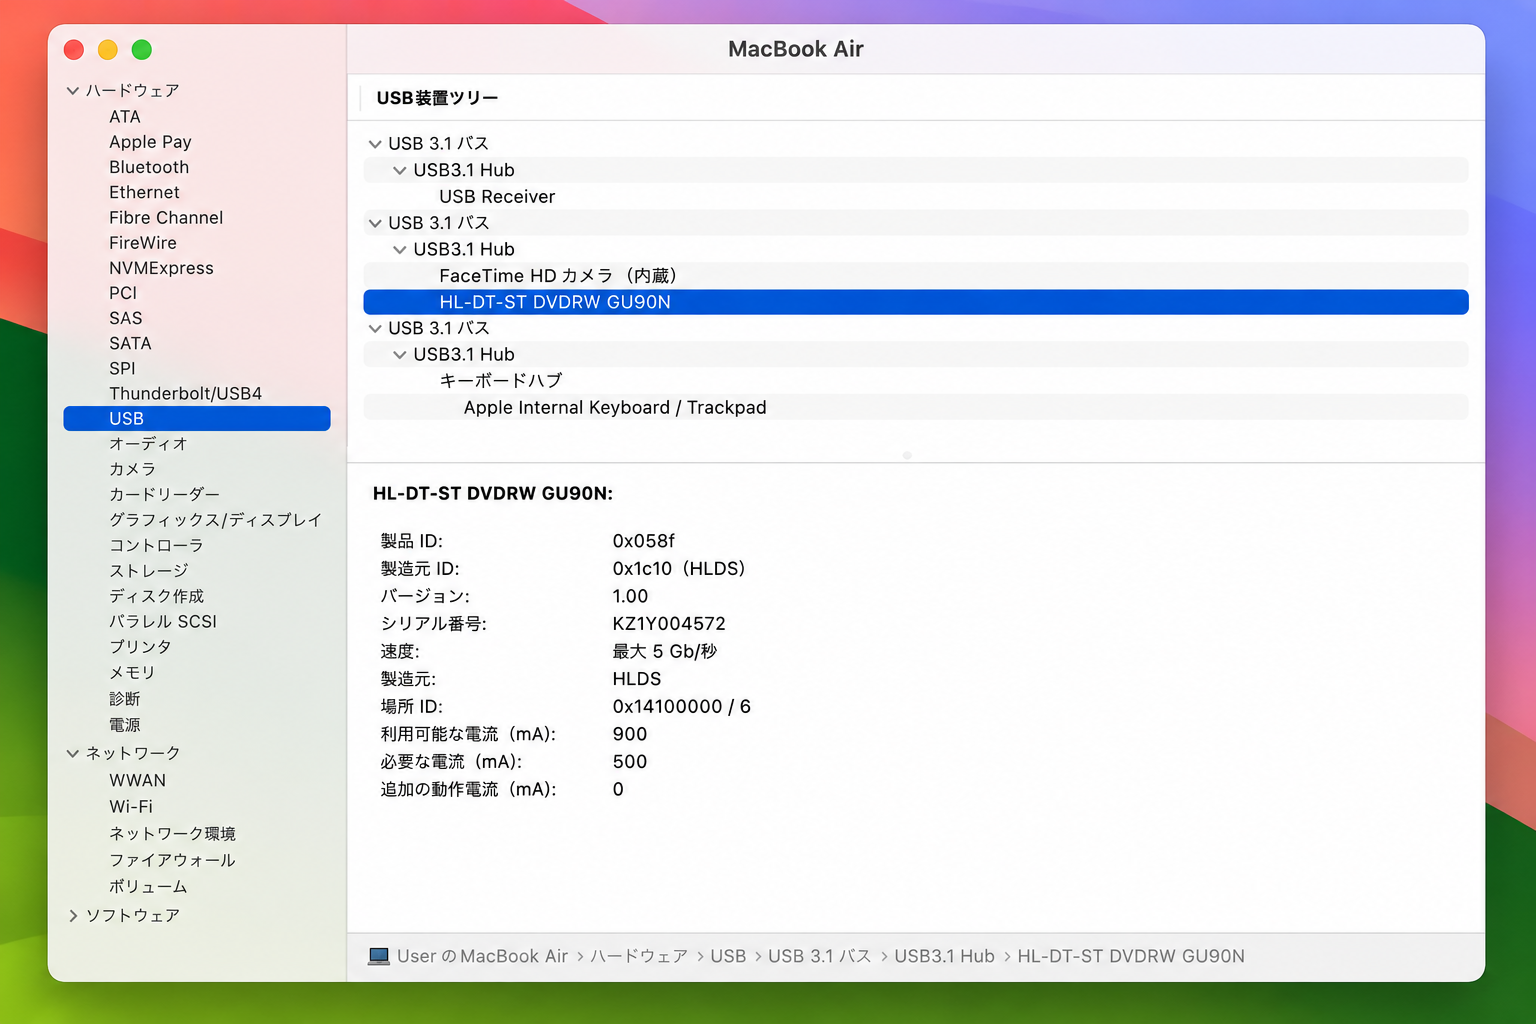Show プリンタ information
1536x1024 pixels.
140,647
